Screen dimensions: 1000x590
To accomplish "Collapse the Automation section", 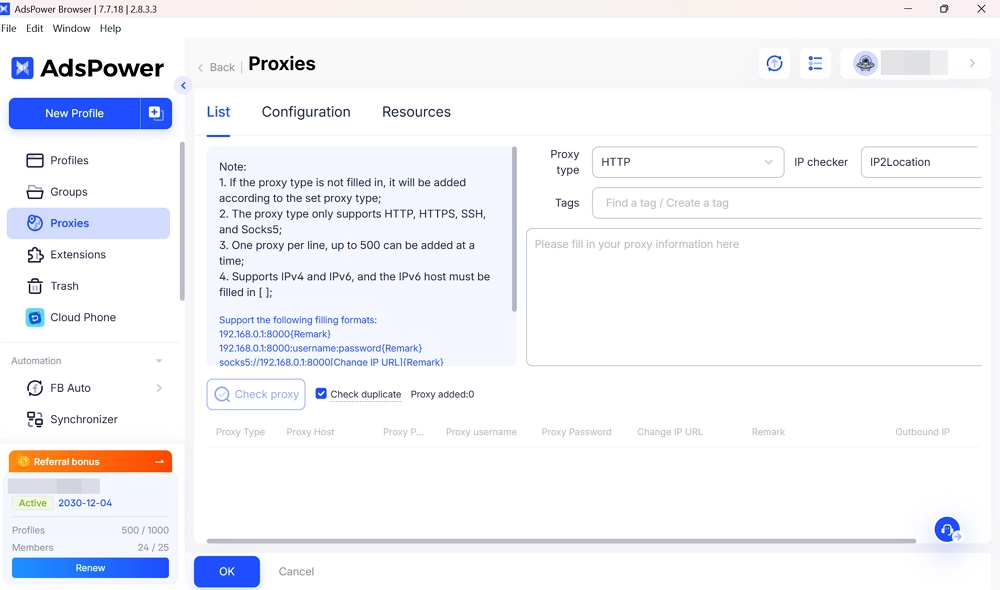I will click(158, 361).
